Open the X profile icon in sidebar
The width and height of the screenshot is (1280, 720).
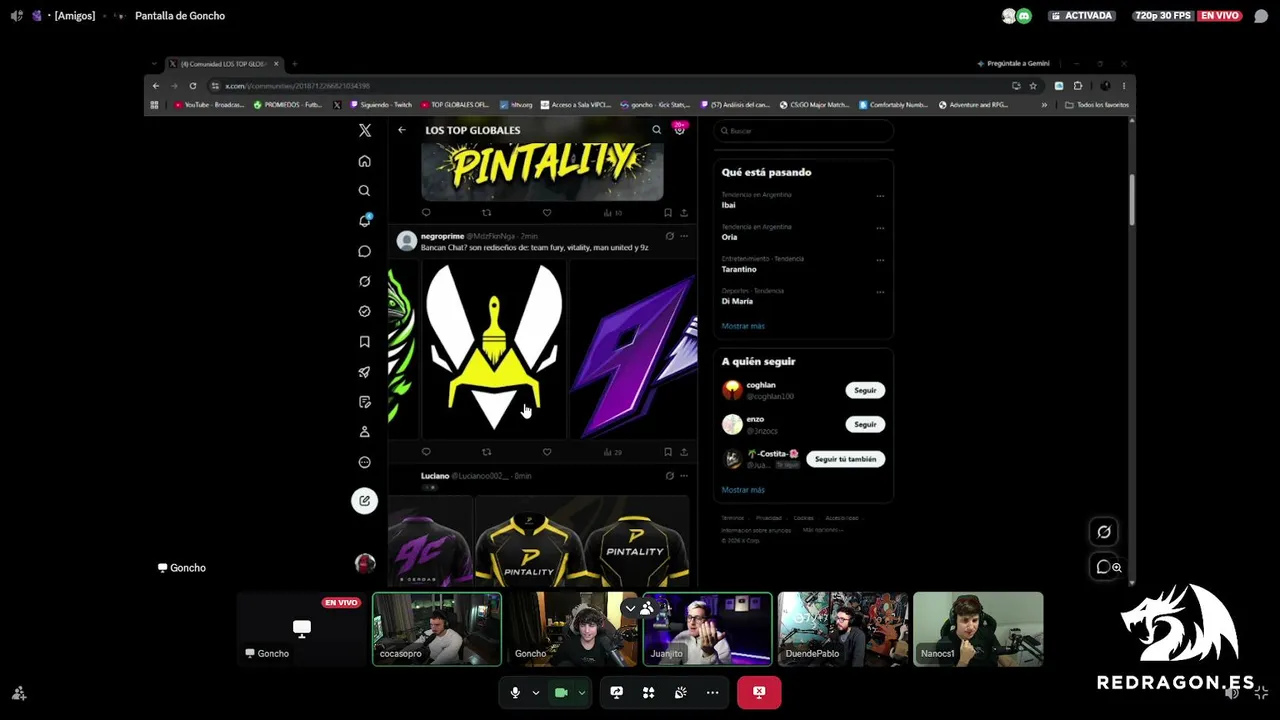pos(364,432)
